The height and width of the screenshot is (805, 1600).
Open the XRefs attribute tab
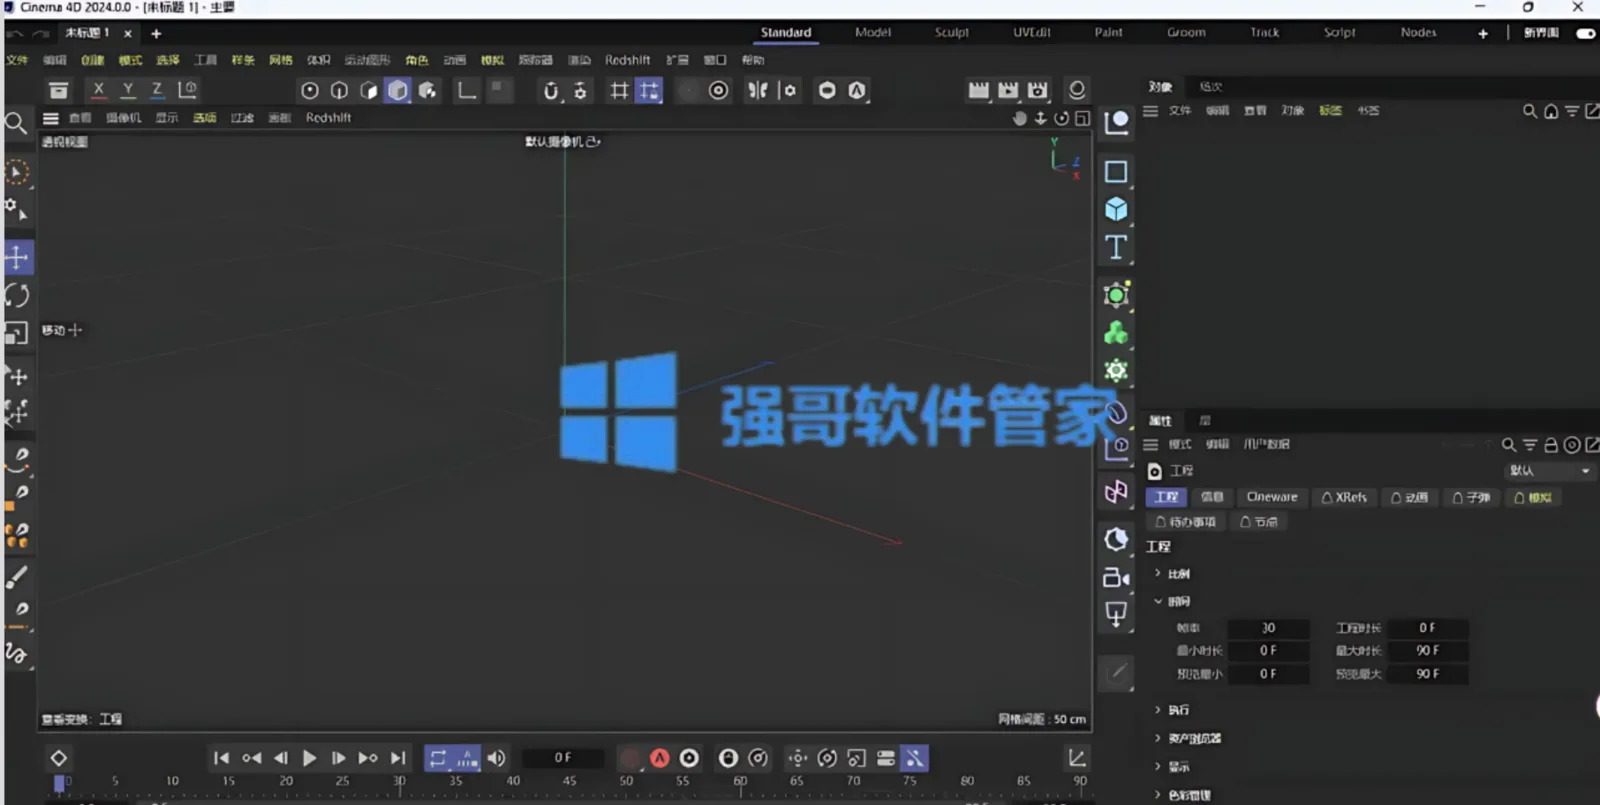(x=1344, y=497)
